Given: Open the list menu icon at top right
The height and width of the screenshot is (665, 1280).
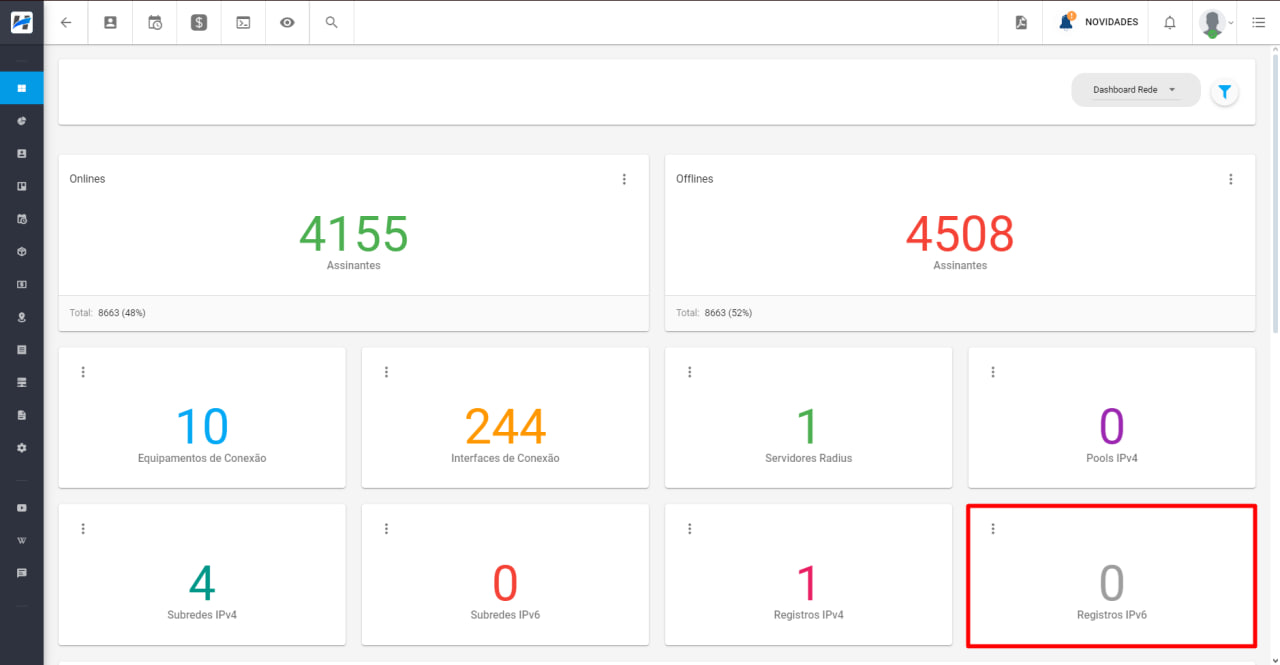Looking at the screenshot, I should pyautogui.click(x=1258, y=22).
